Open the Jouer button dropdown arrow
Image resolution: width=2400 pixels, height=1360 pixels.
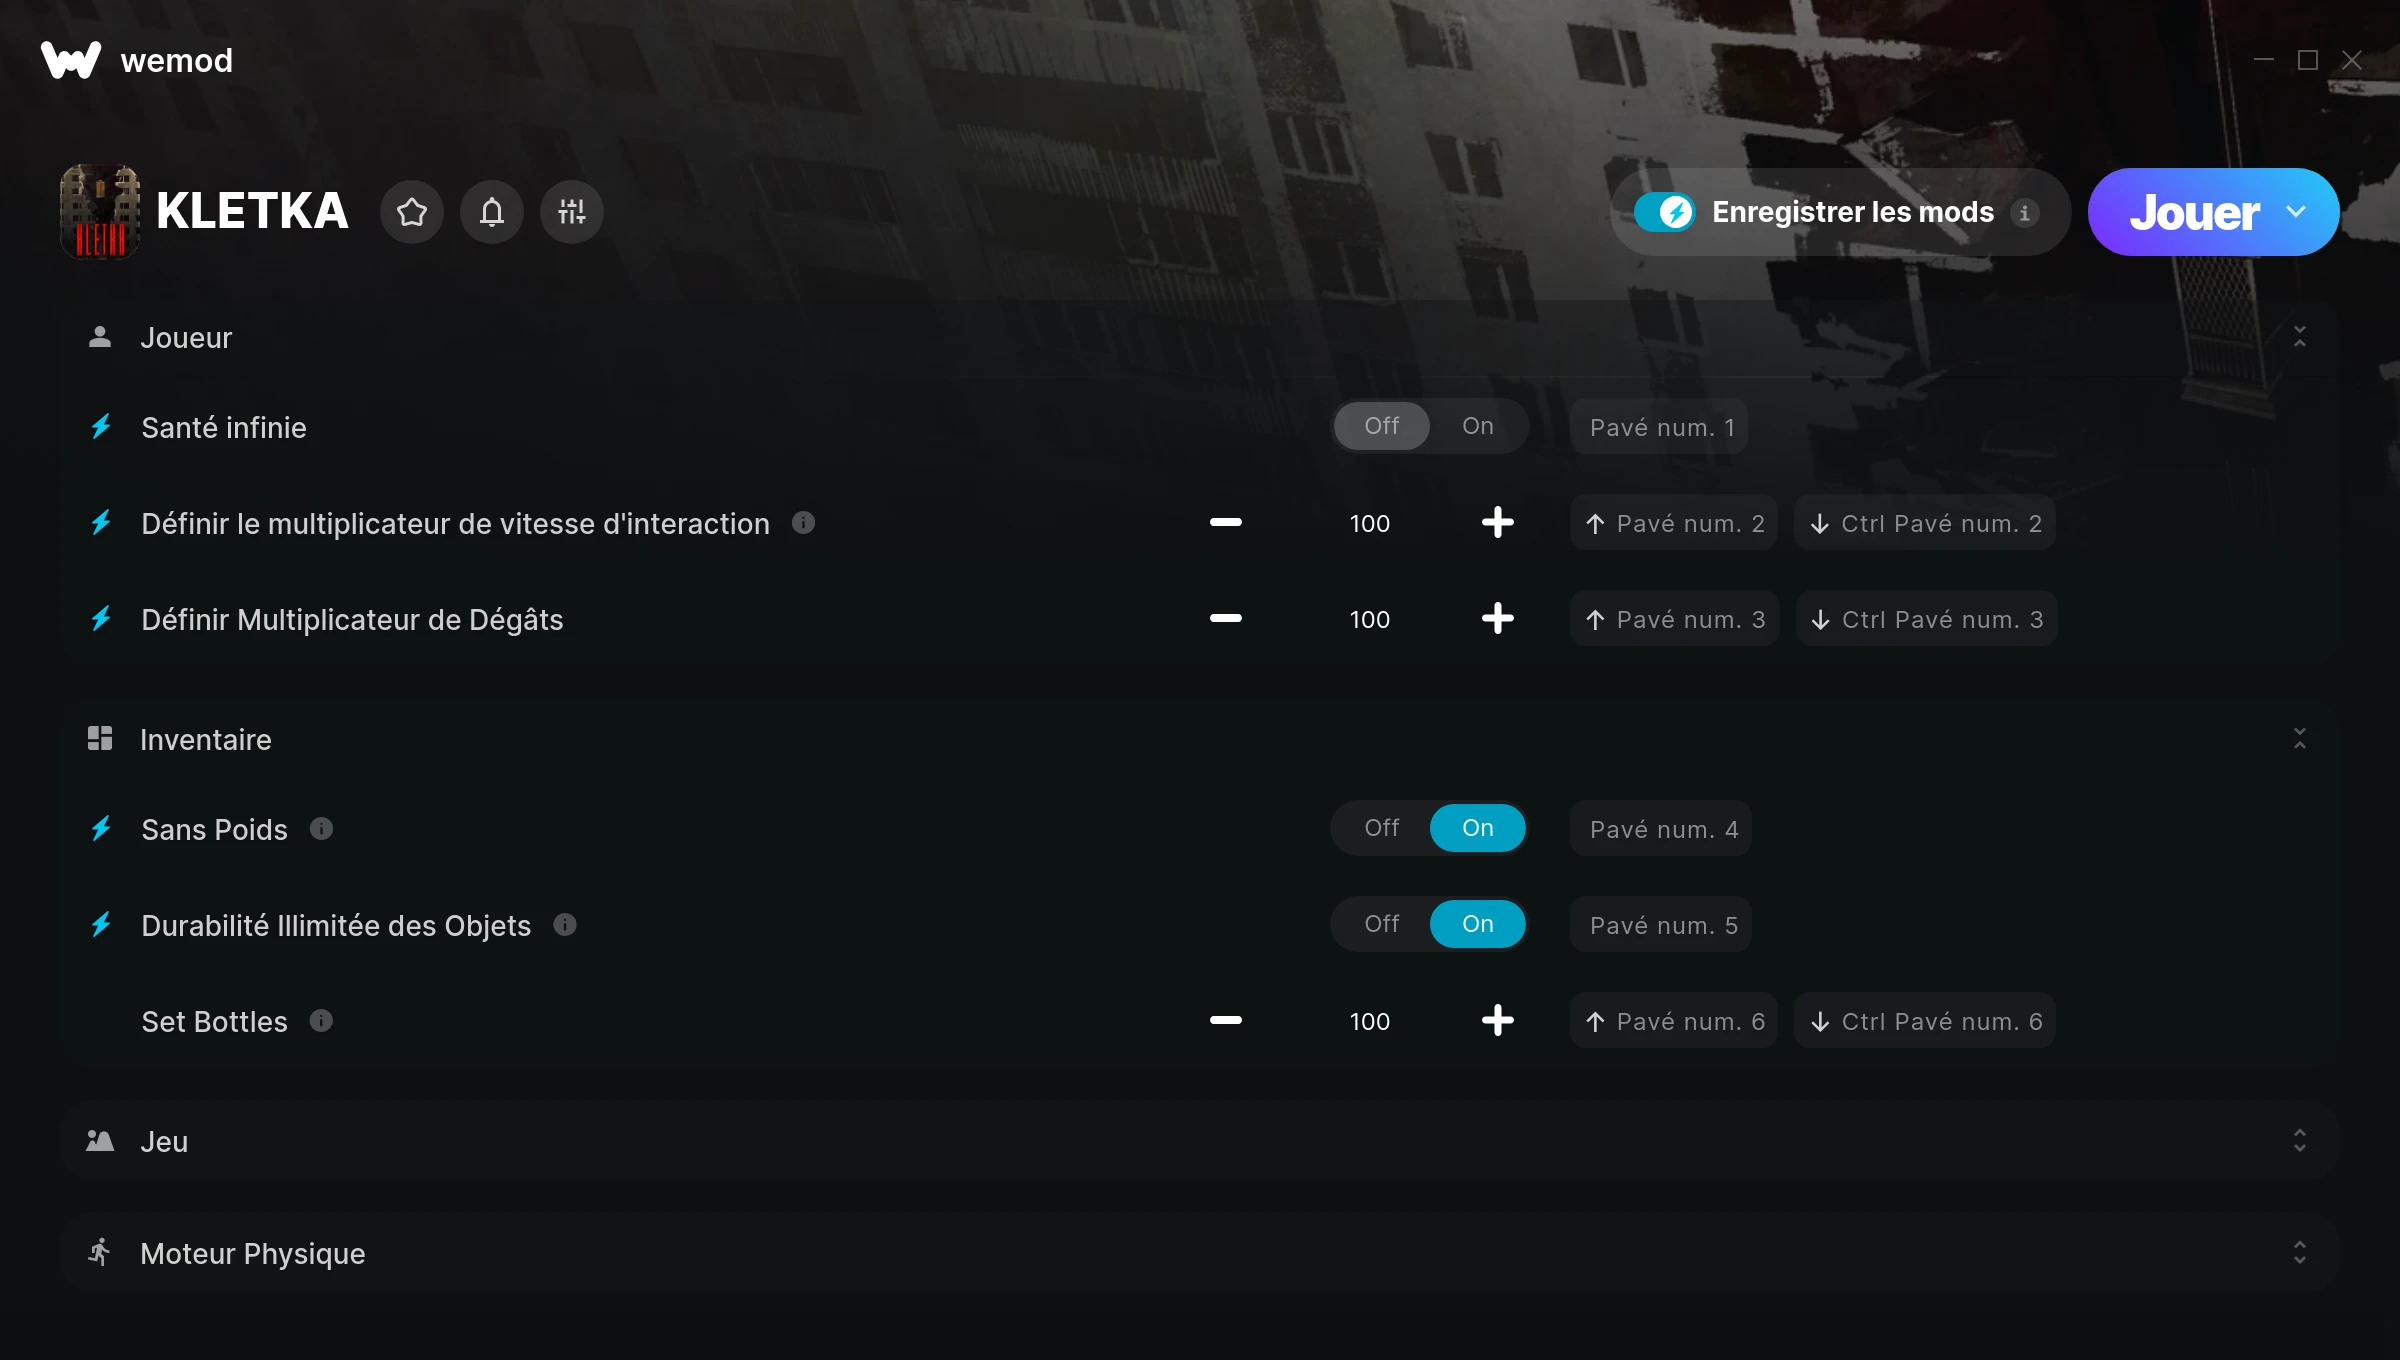coord(2296,212)
